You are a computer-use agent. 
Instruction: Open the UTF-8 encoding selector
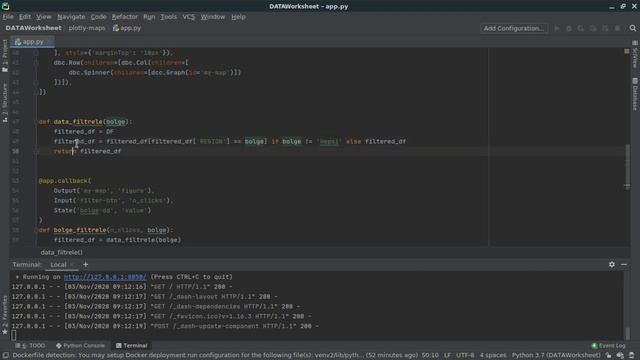465,355
